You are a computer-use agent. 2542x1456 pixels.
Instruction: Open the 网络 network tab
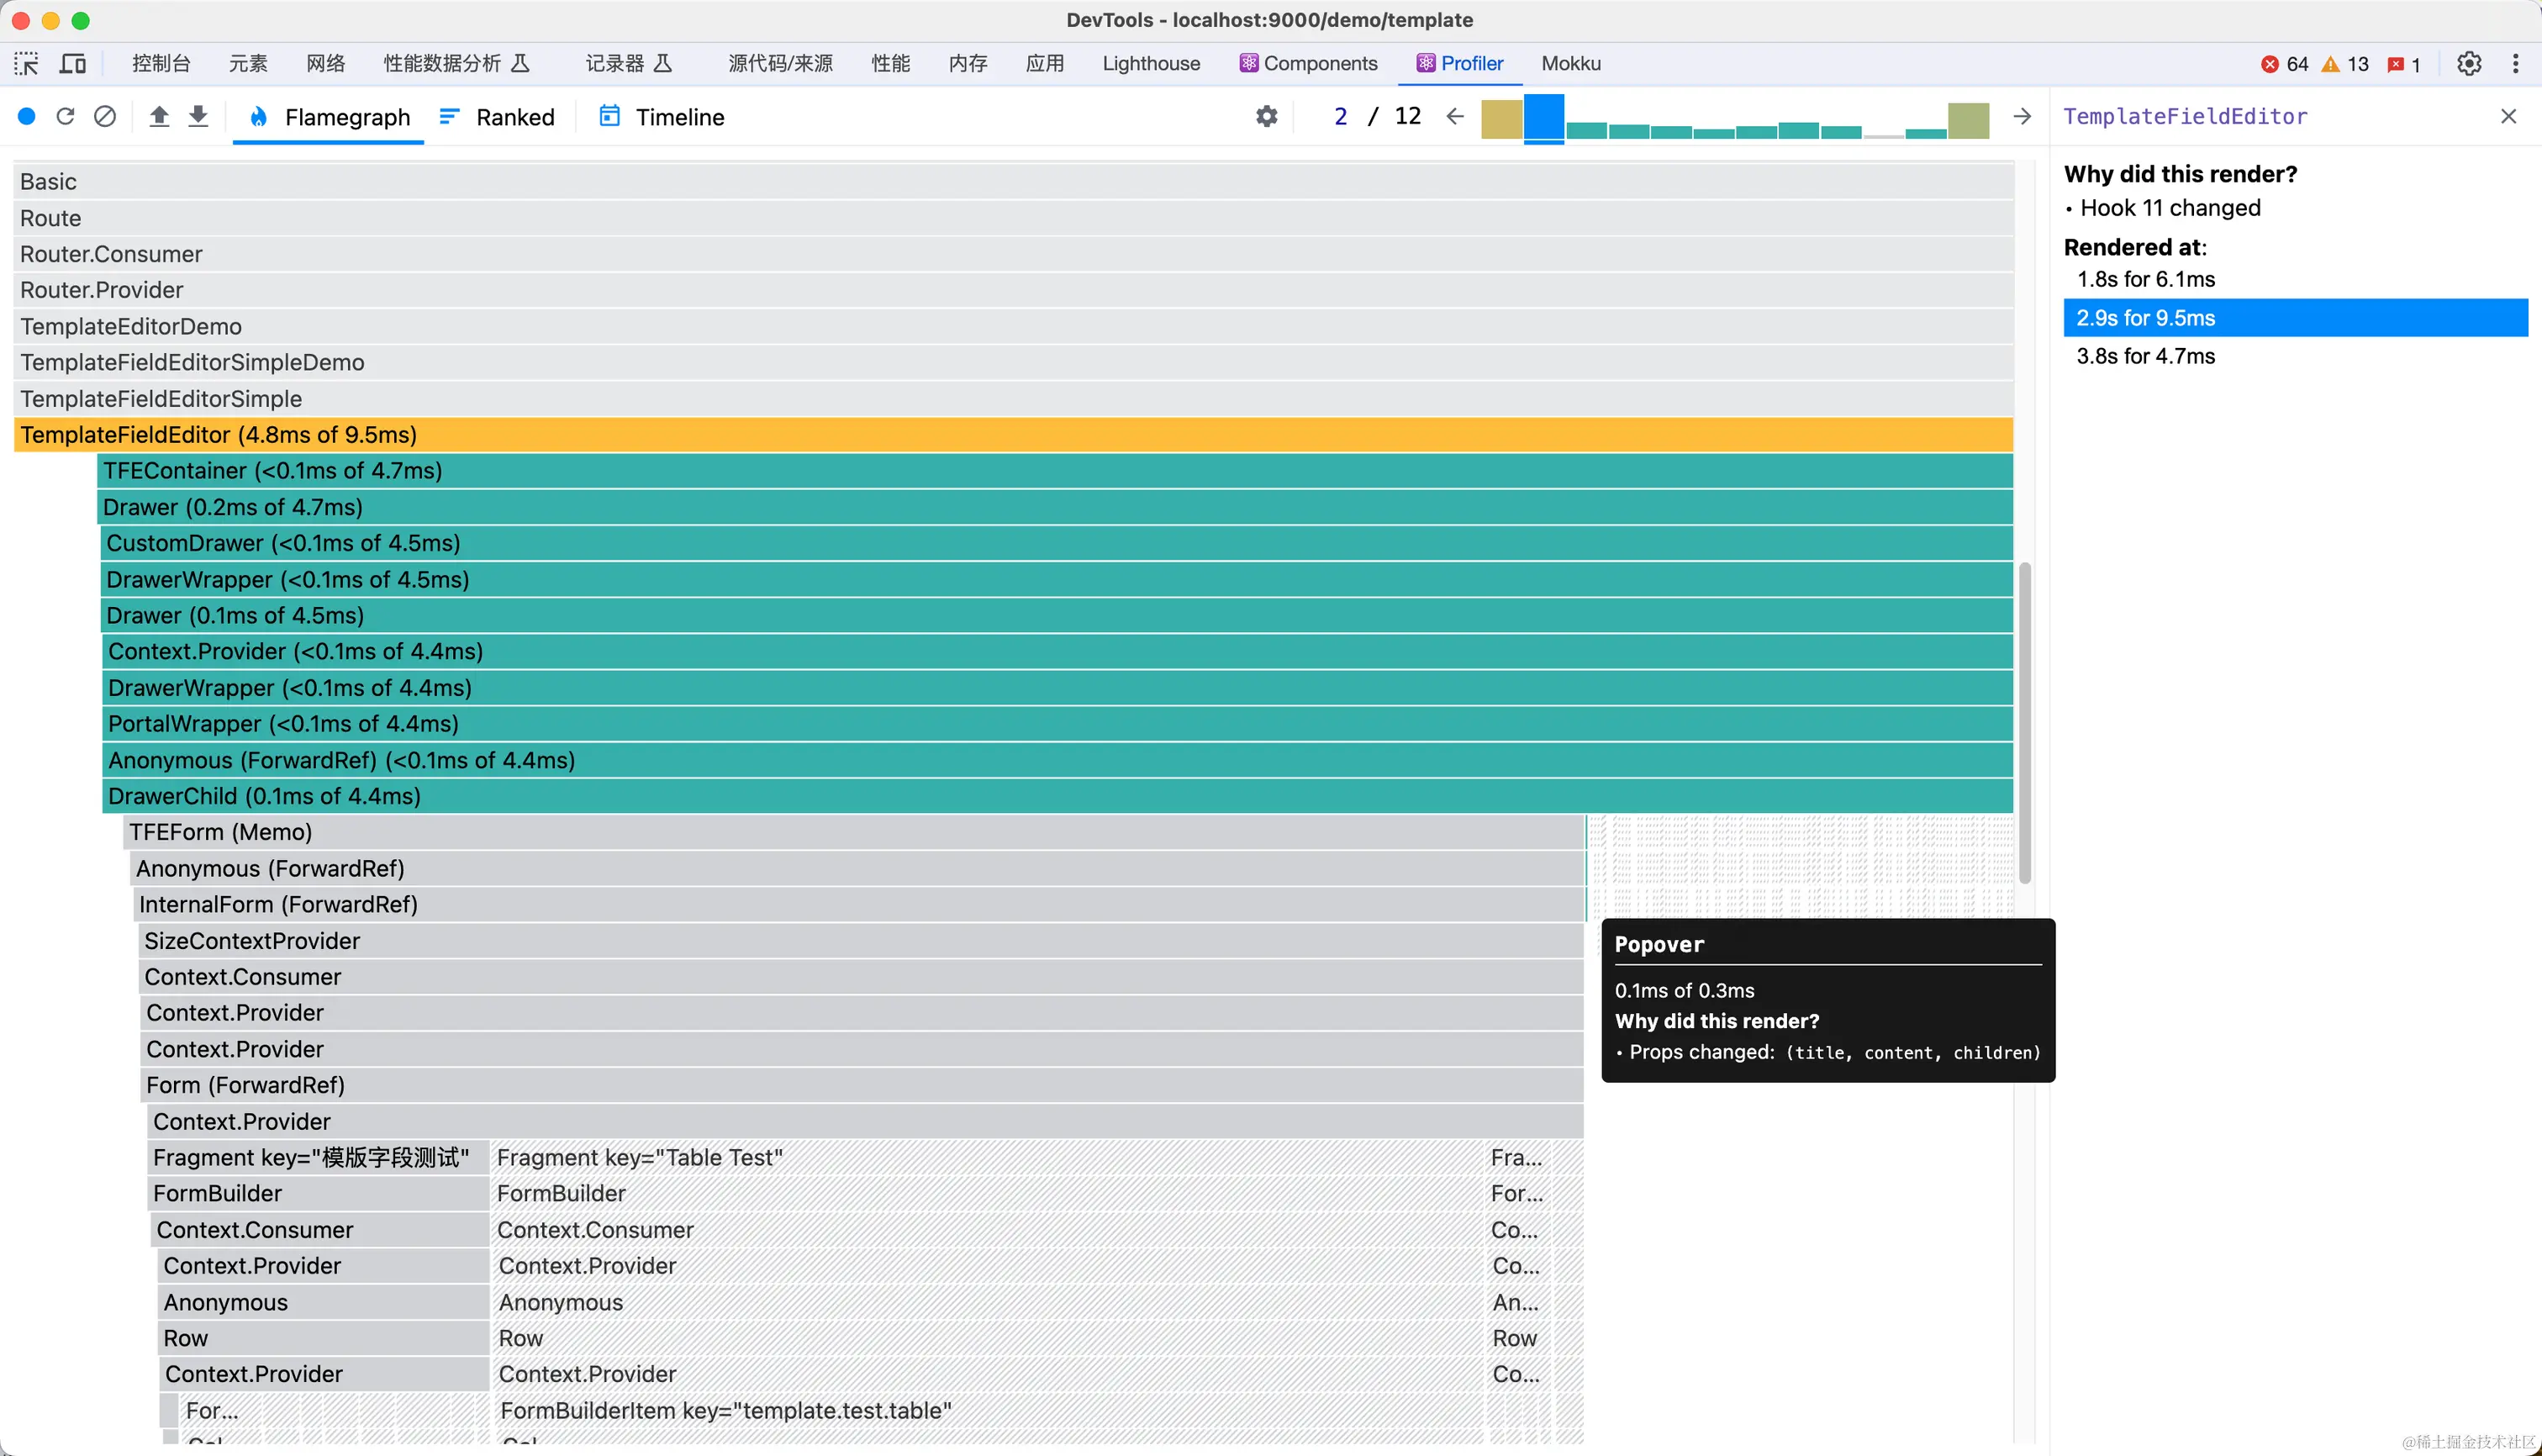[326, 64]
